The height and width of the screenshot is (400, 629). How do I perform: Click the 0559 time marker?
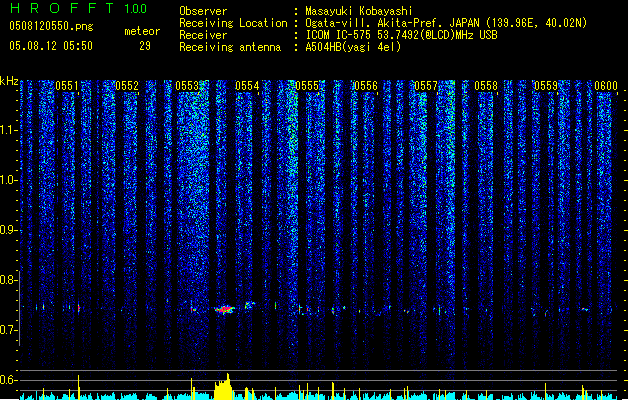coord(546,86)
